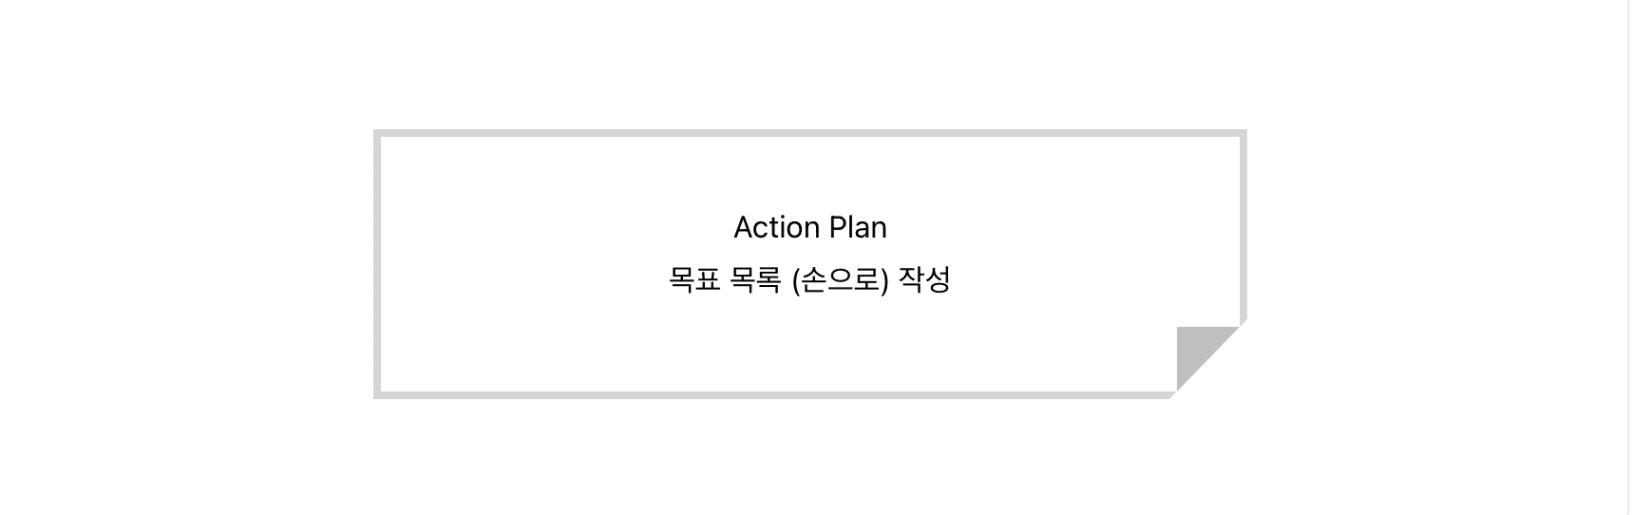Select the word "Action" in the title
The height and width of the screenshot is (515, 1632).
pos(776,228)
